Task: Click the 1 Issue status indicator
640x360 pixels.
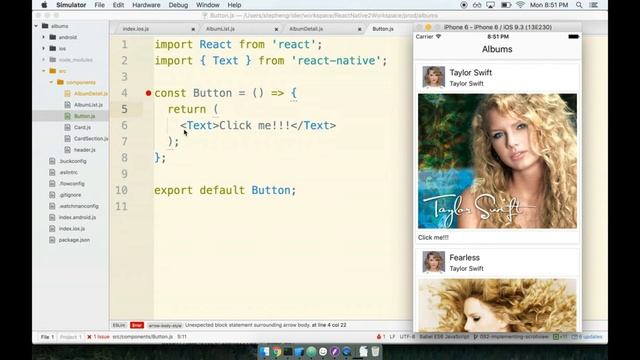Action: click(98, 337)
